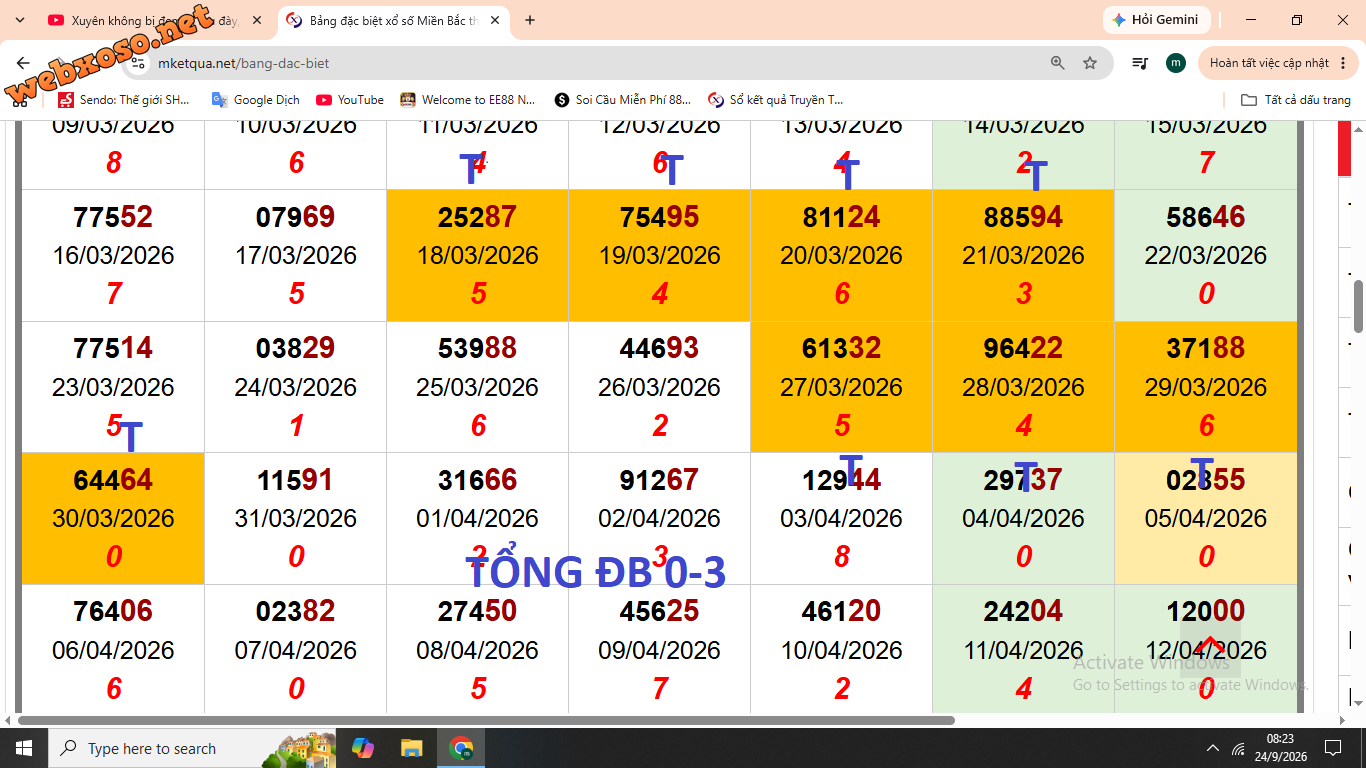Click the zoom magnifier icon in address bar
The height and width of the screenshot is (768, 1366).
point(1057,63)
